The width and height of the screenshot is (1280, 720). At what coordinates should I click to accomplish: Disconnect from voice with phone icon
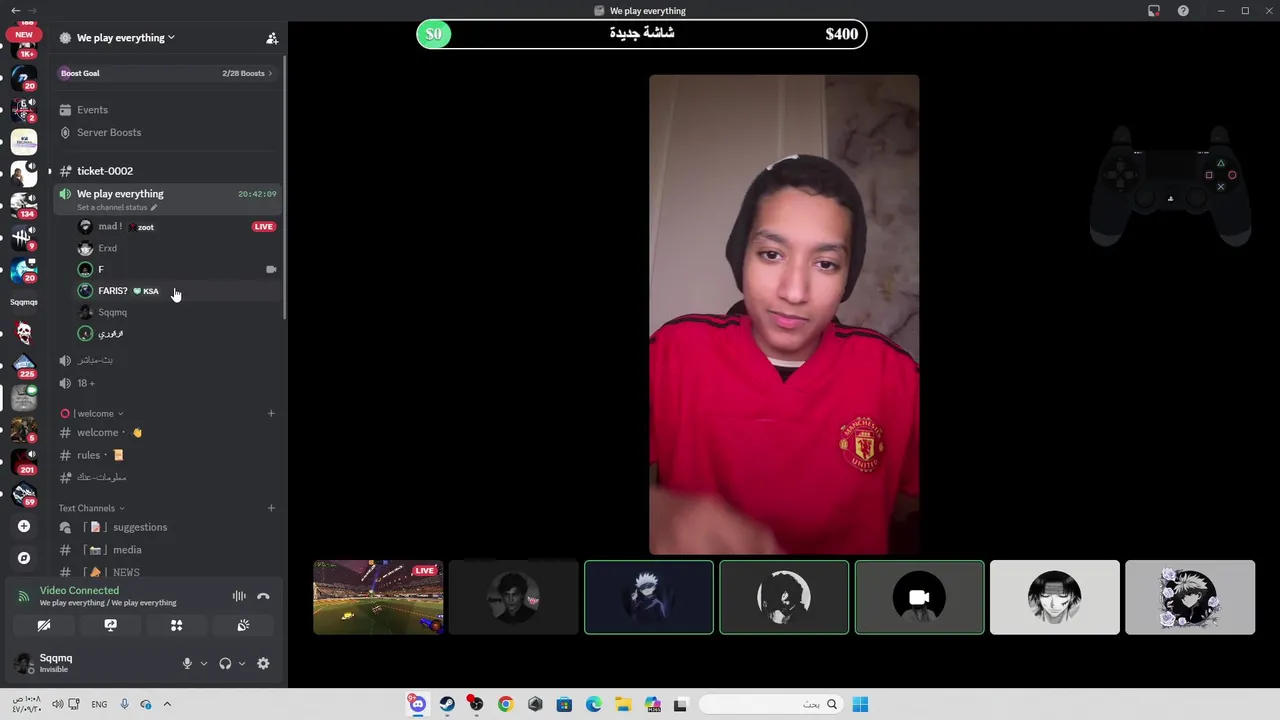click(263, 596)
